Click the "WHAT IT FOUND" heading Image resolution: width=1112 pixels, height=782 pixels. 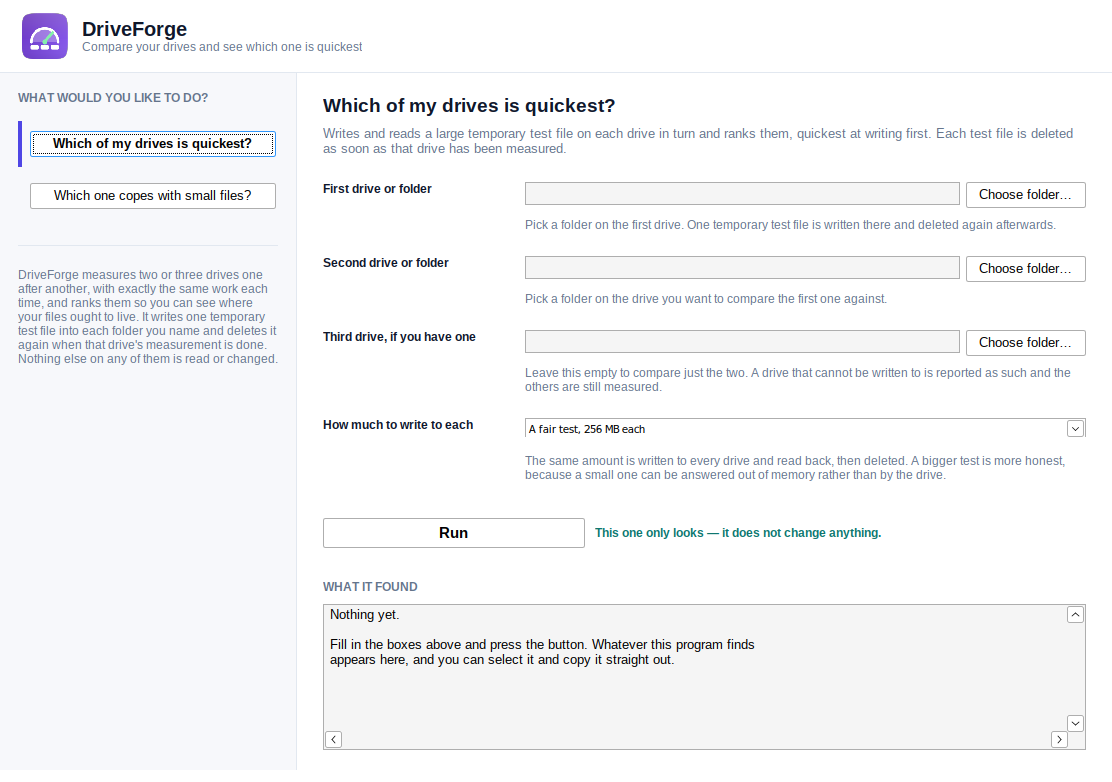click(370, 587)
